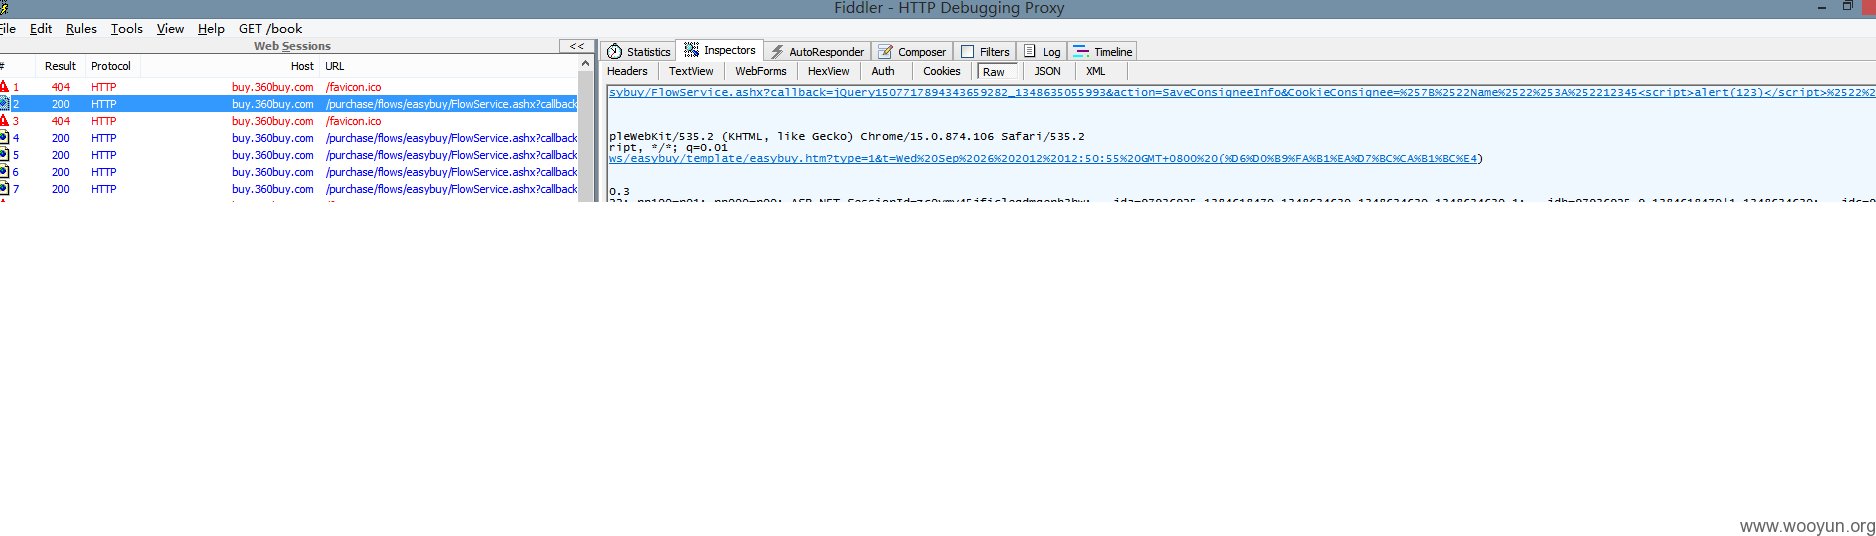Select the Headers inspector view
This screenshot has width=1876, height=536.
(x=627, y=71)
